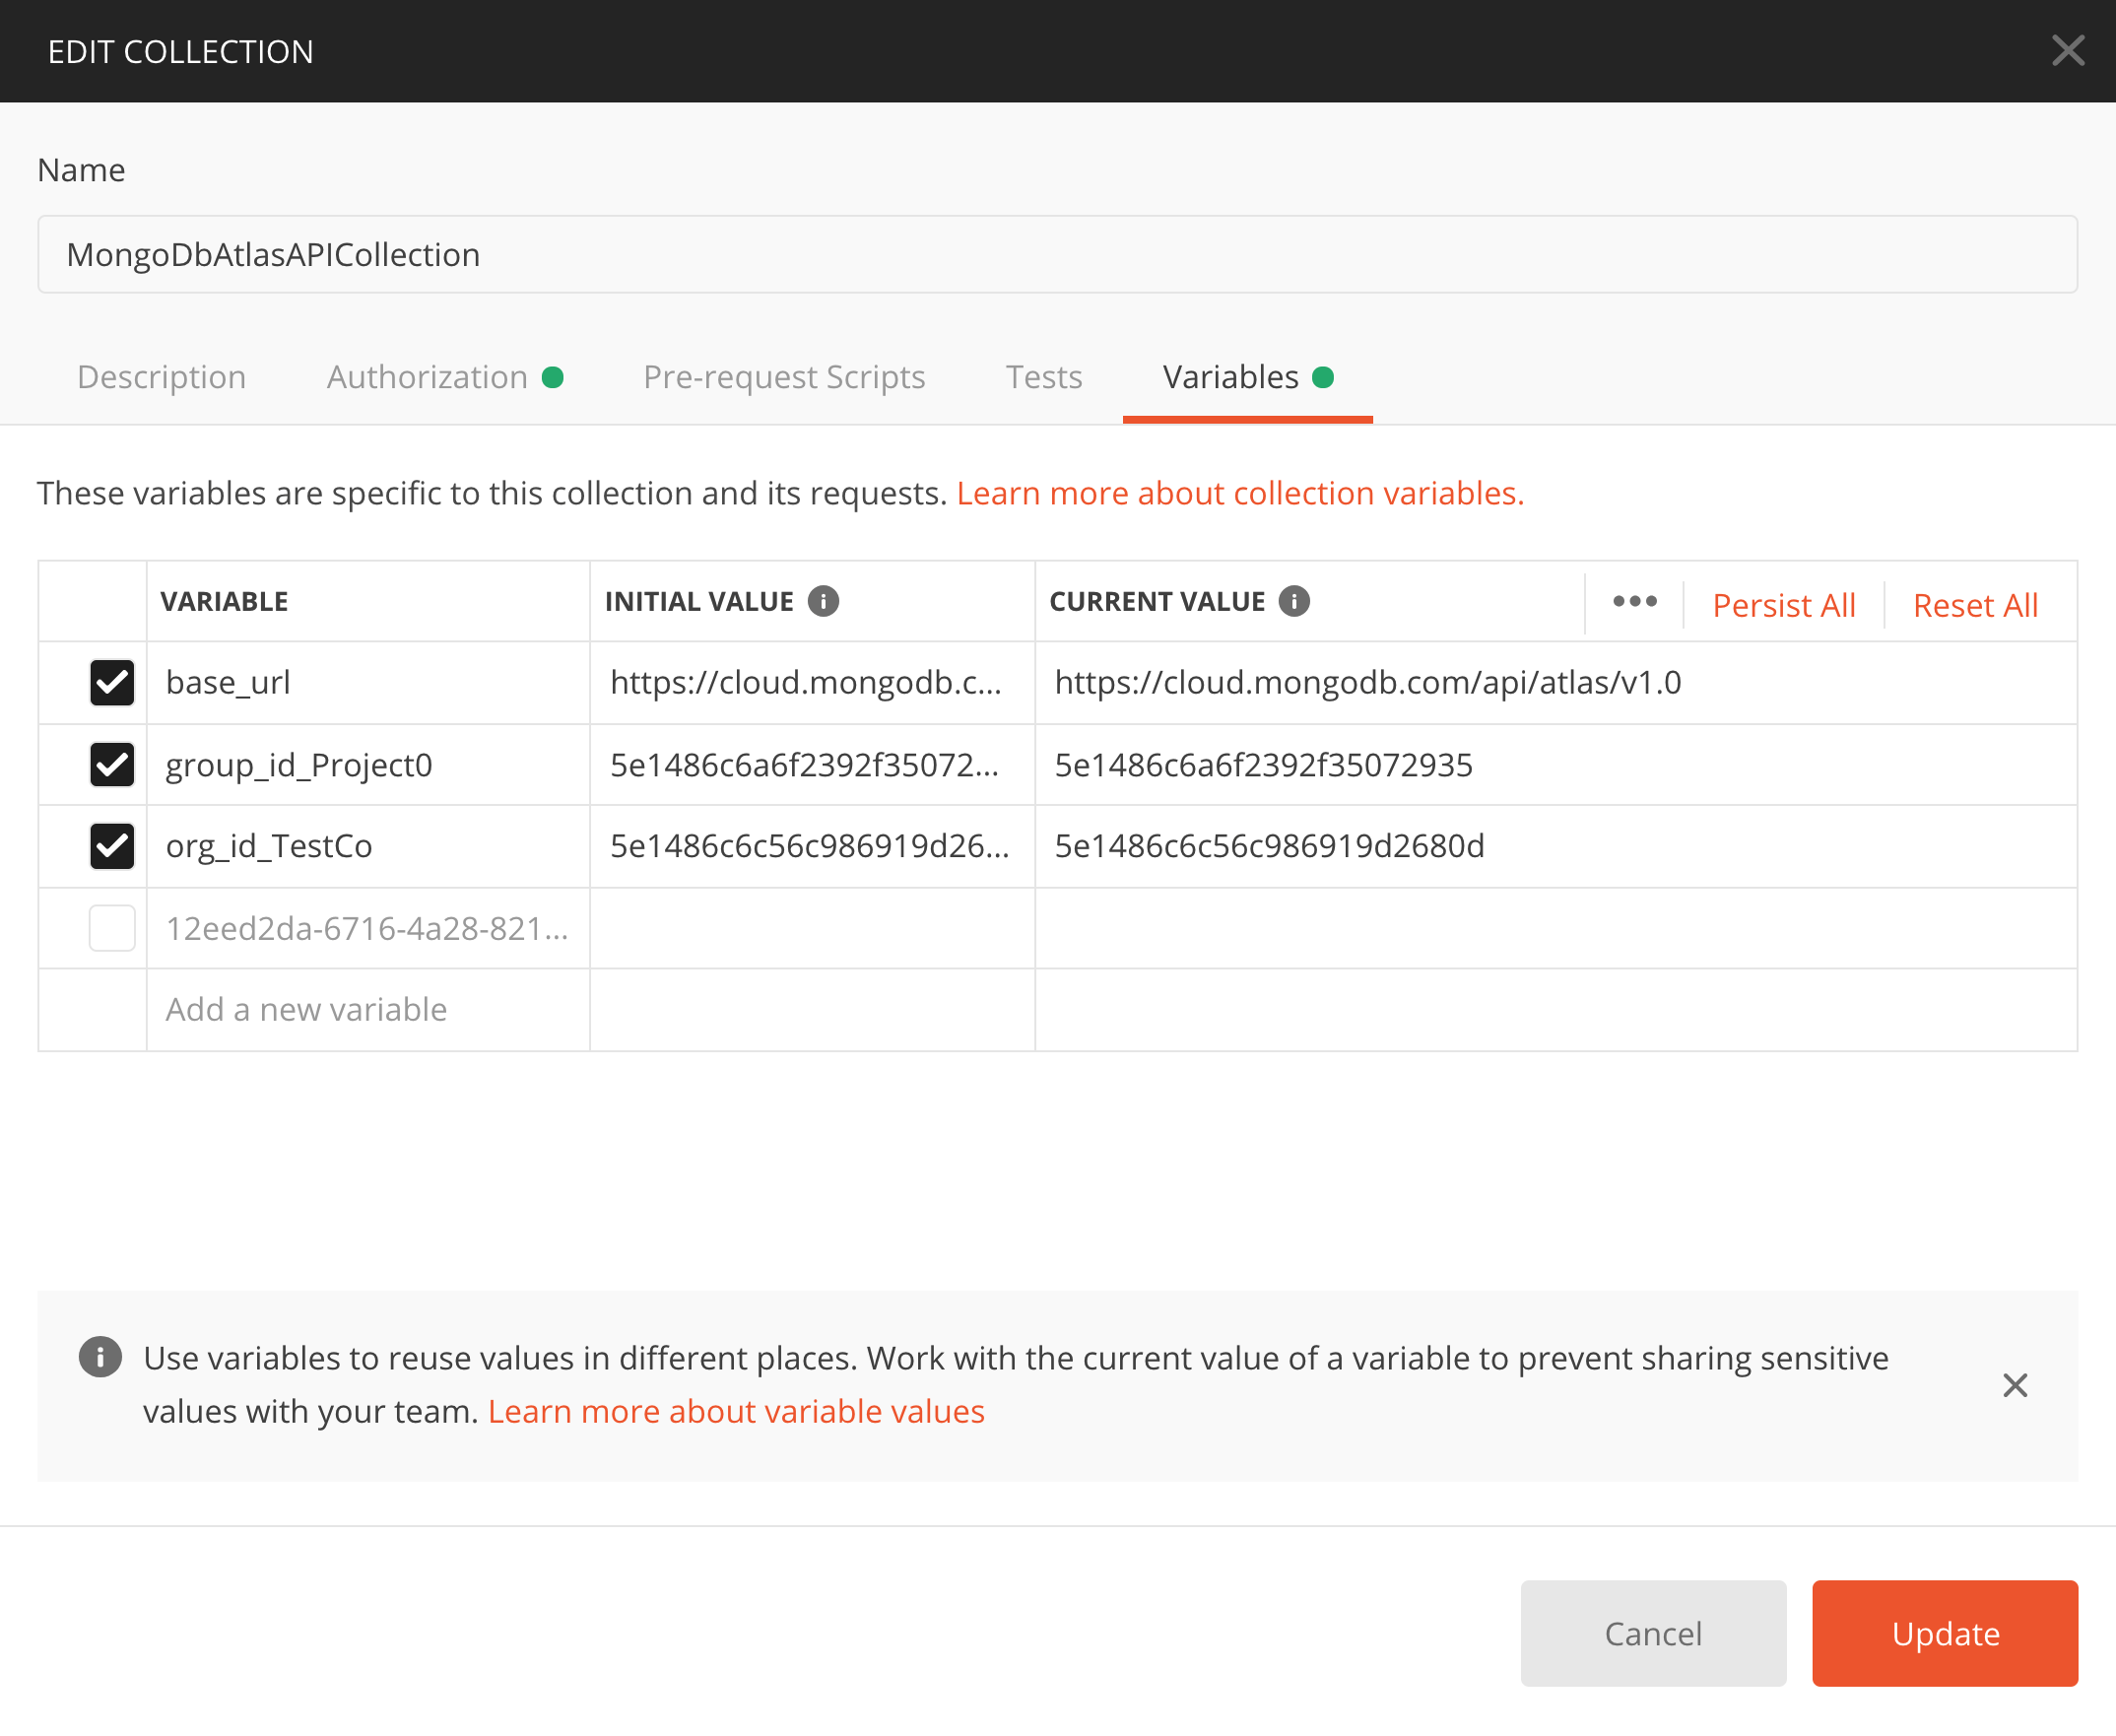Go to the Tests tab
This screenshot has height=1736, width=2116.
coord(1043,377)
